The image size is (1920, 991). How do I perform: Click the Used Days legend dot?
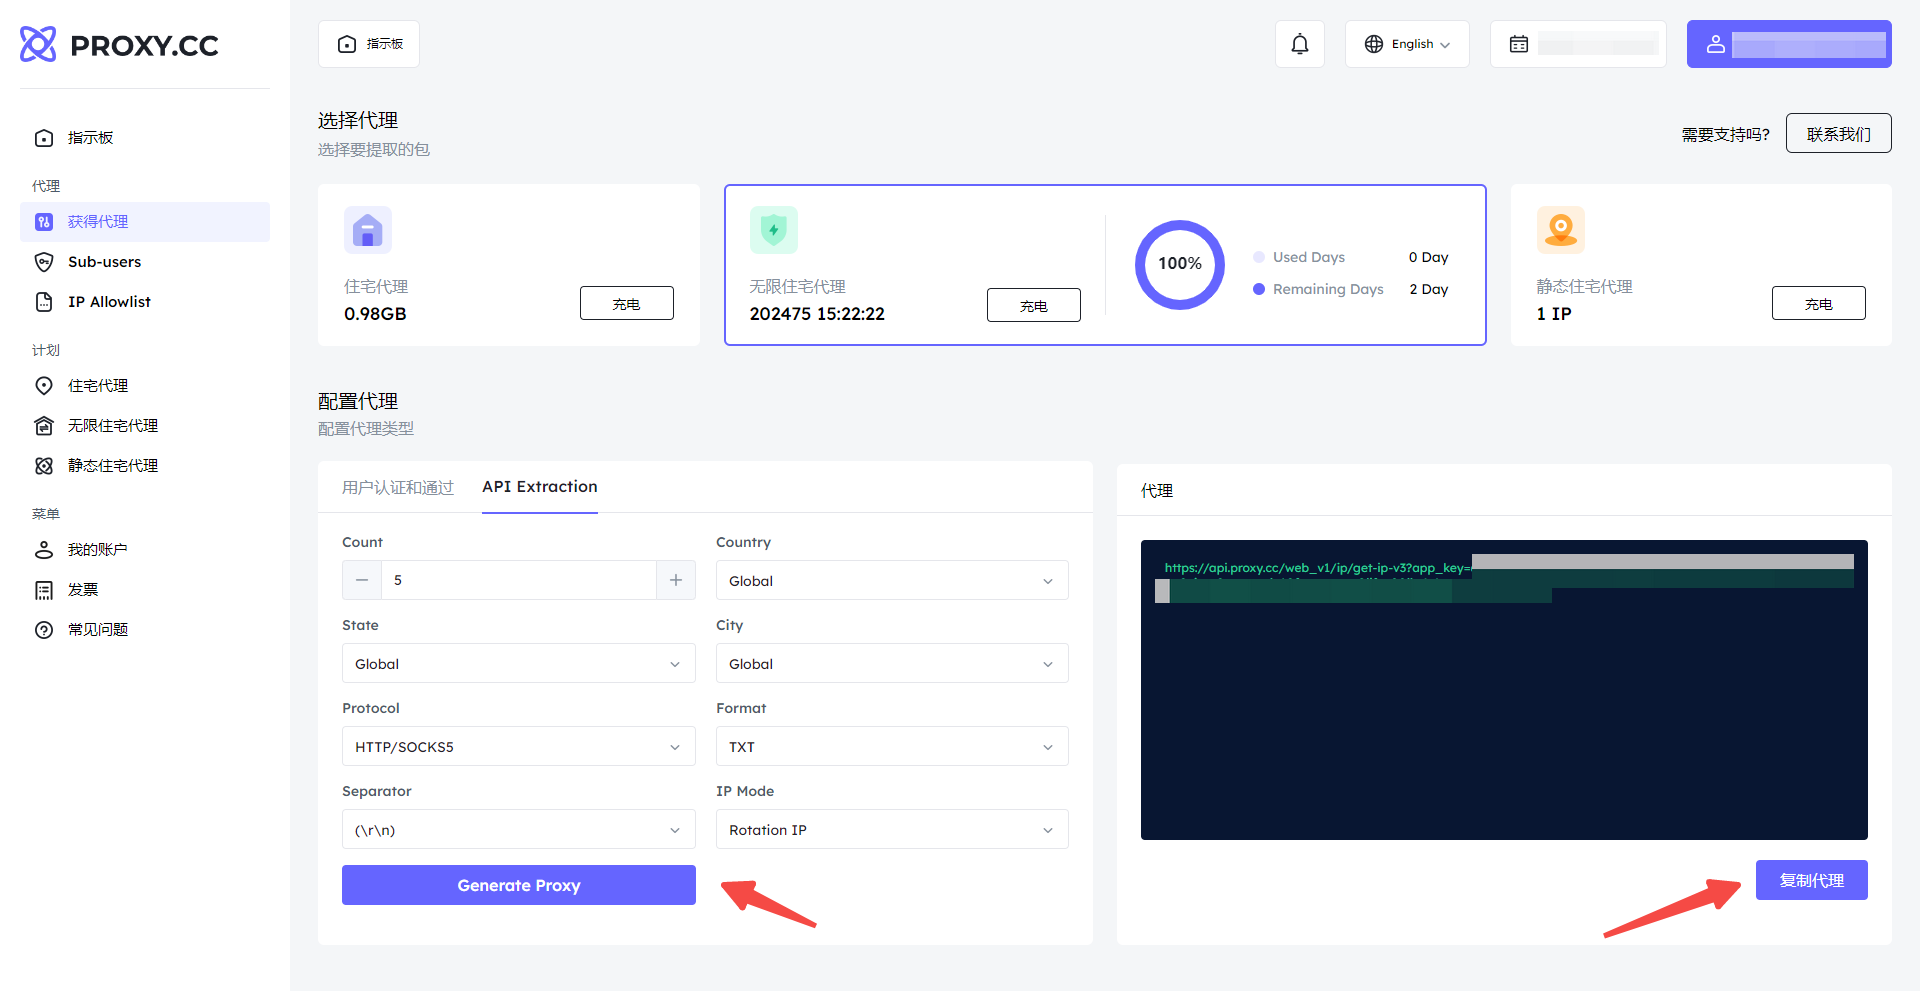[1259, 257]
